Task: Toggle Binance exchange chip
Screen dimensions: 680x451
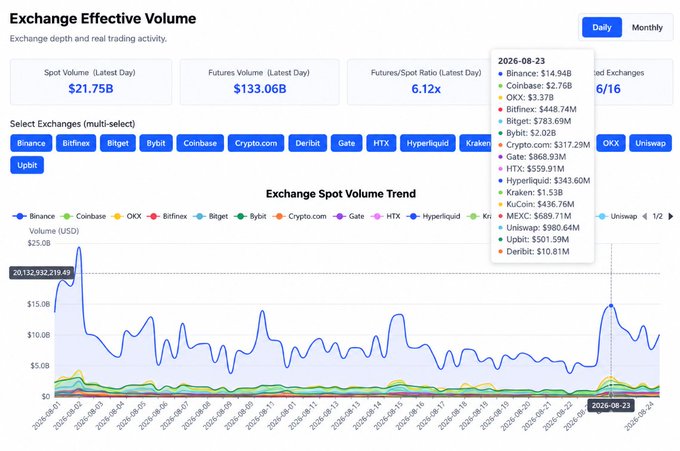Action: coord(31,143)
